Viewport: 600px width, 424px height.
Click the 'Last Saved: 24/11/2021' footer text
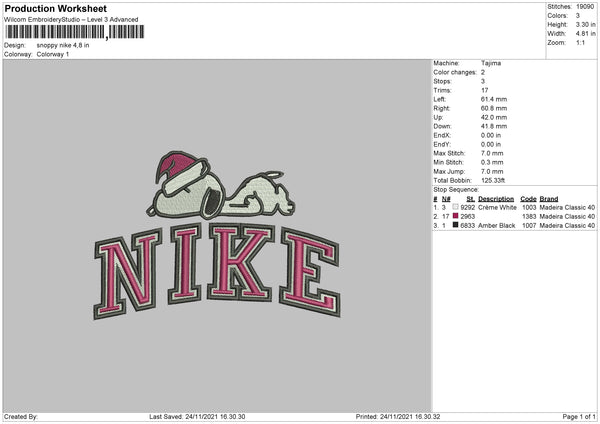pos(197,417)
